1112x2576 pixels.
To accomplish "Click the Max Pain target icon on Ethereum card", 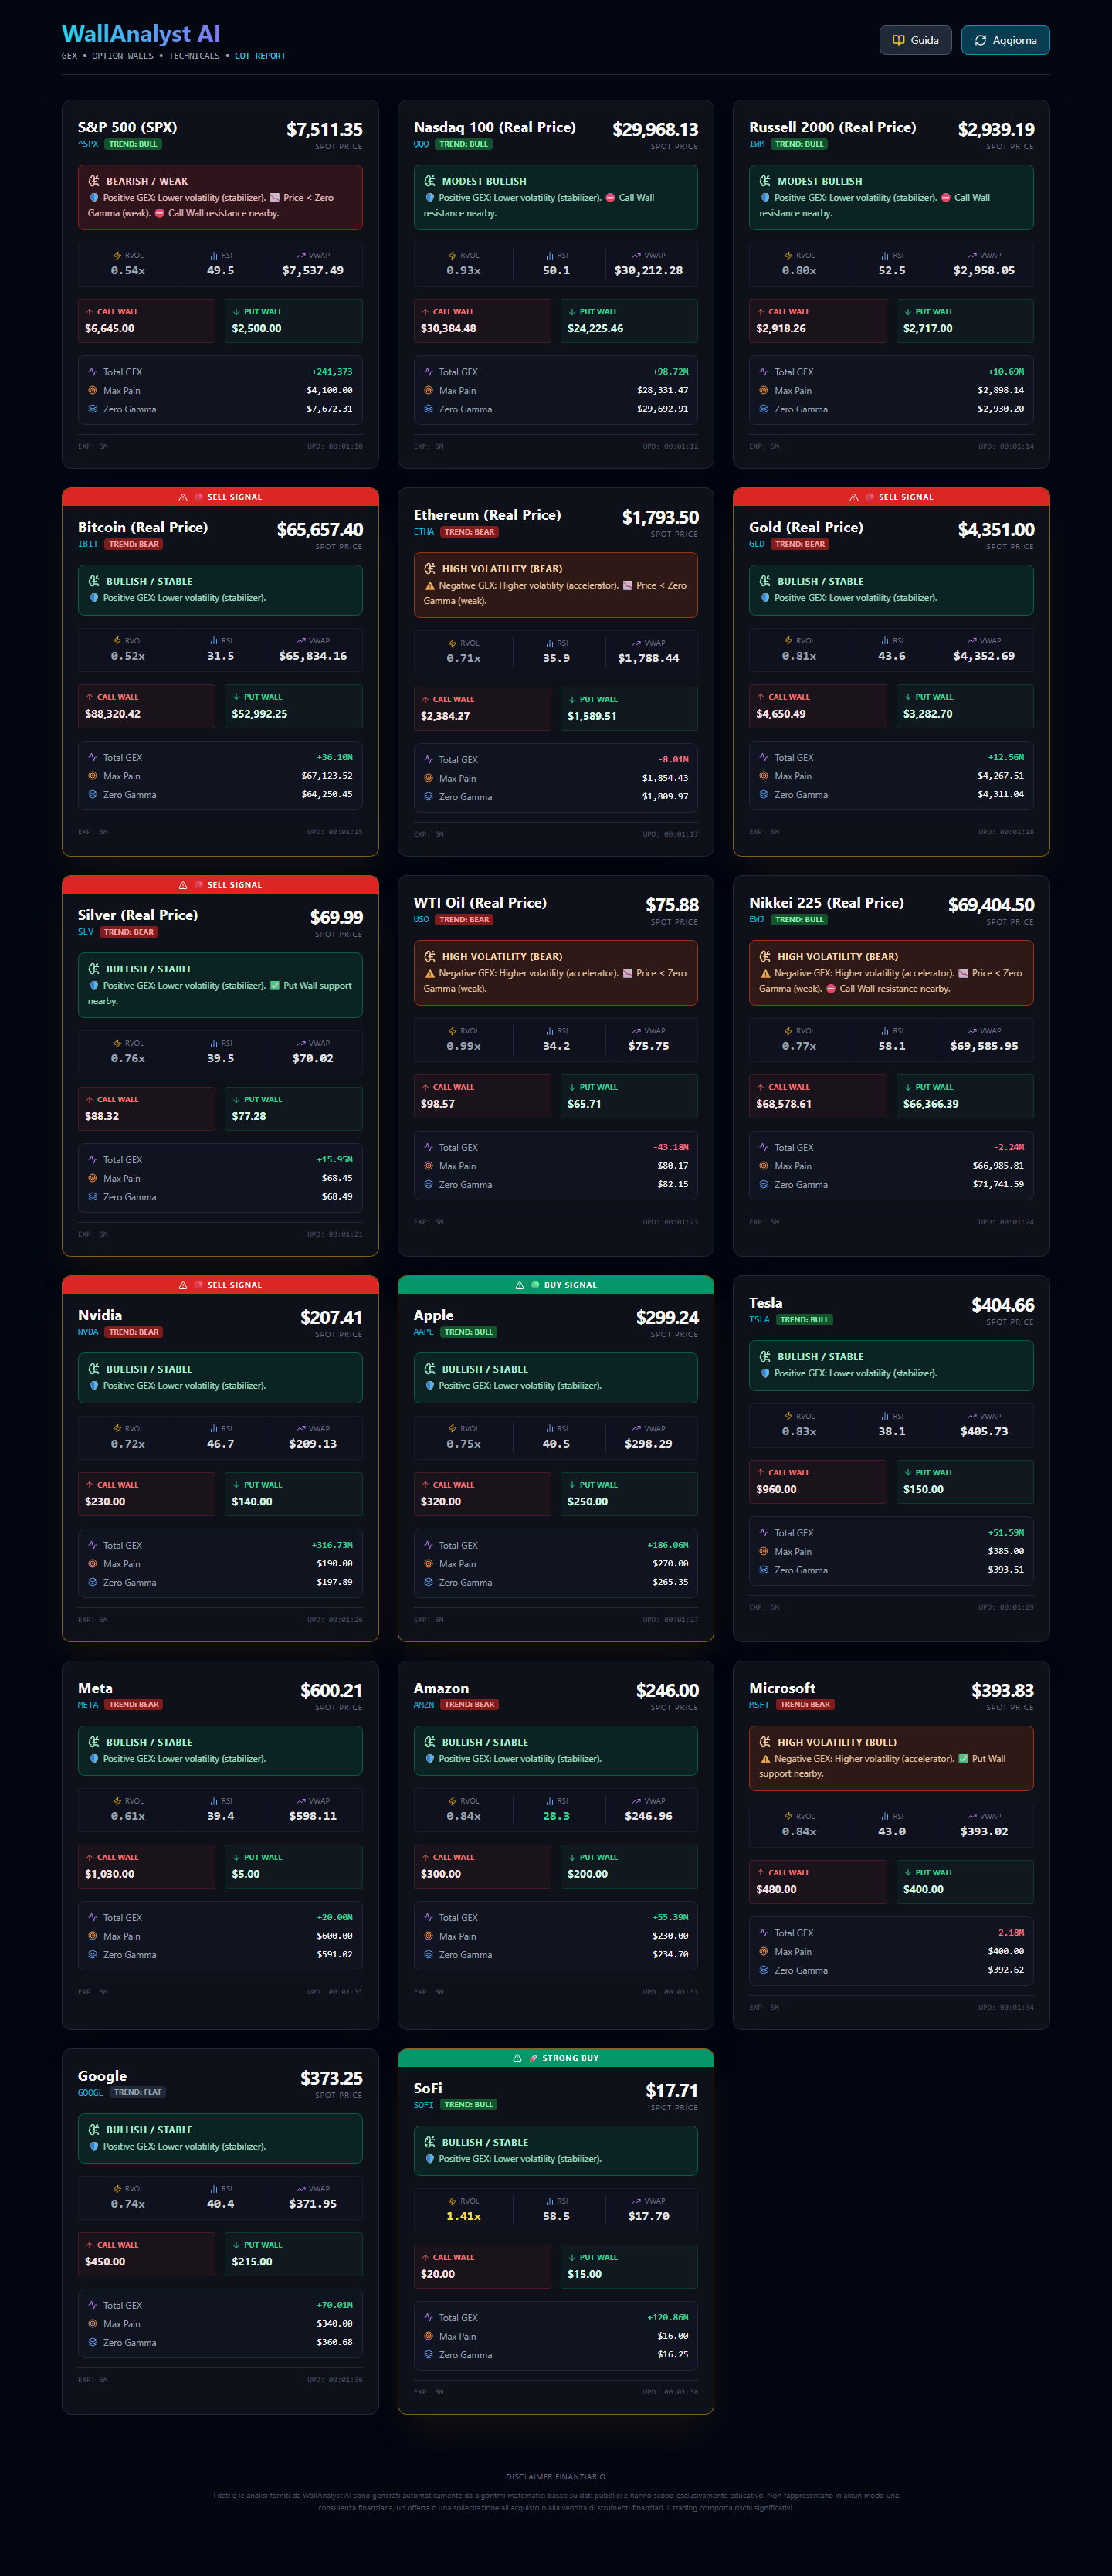I will tap(428, 778).
